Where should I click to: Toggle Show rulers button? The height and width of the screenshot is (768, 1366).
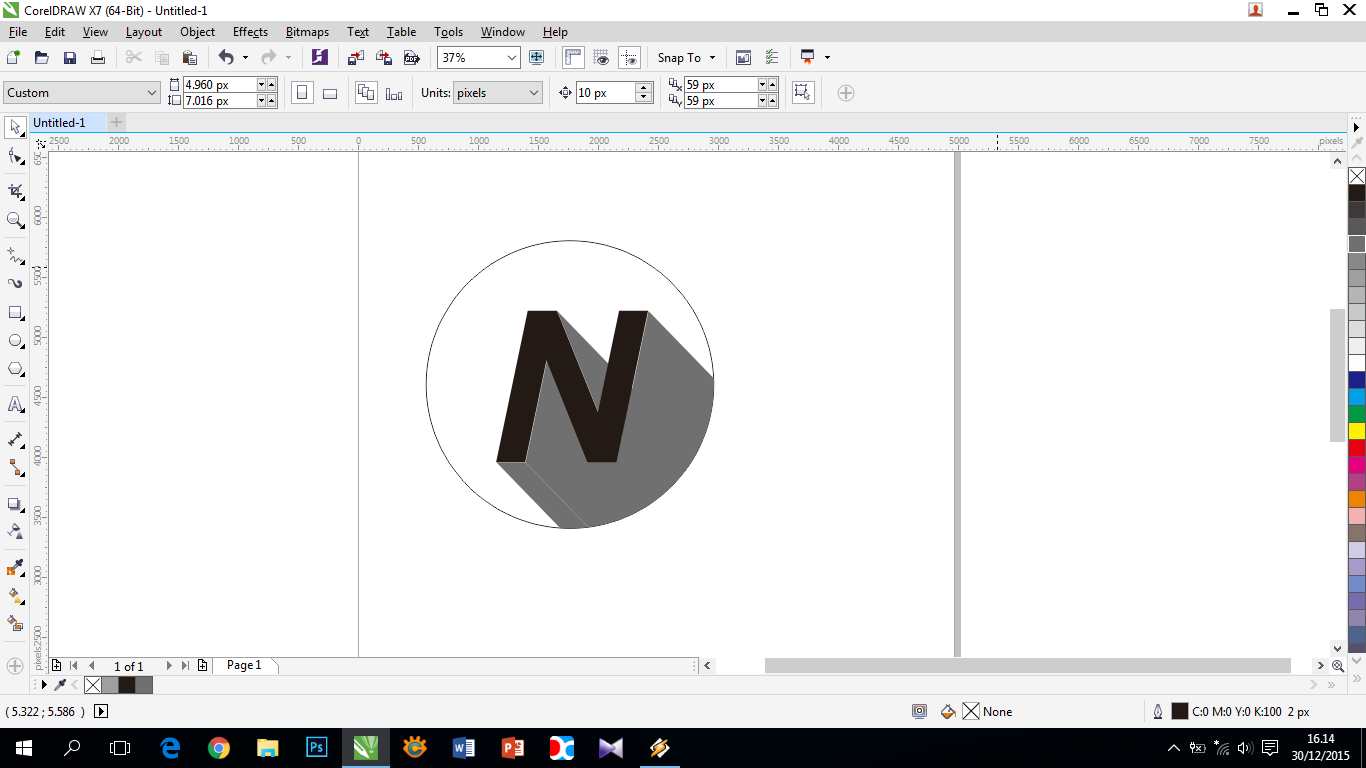tap(573, 58)
